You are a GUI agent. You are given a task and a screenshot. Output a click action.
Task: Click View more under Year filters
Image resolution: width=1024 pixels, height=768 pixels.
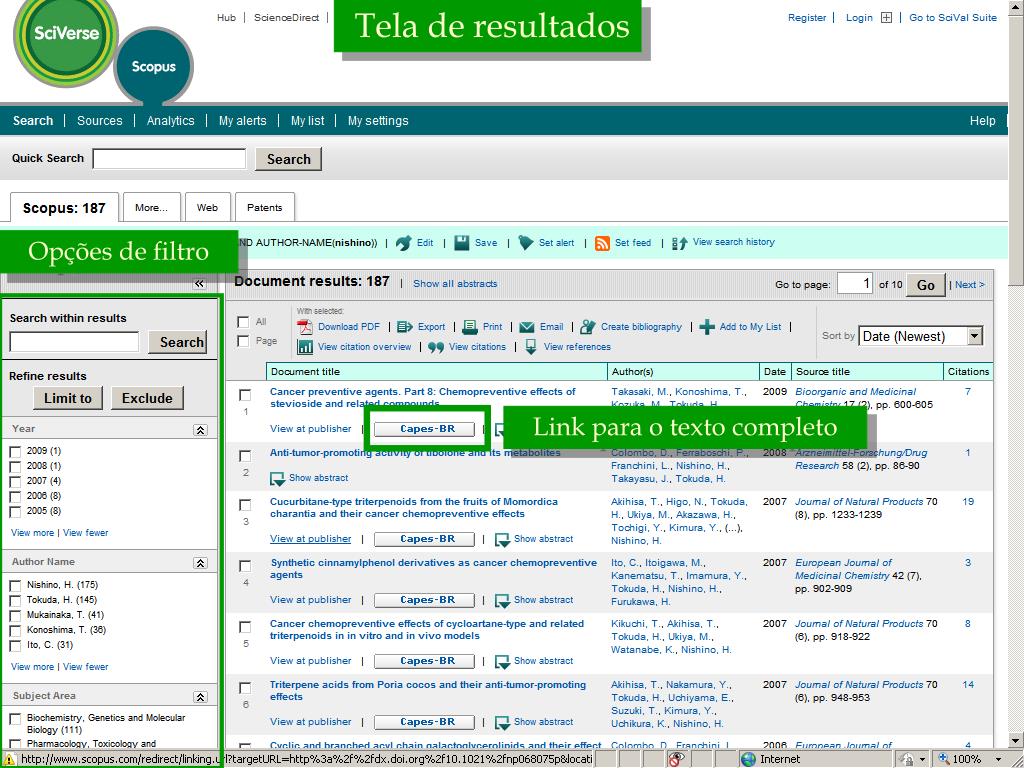32,533
